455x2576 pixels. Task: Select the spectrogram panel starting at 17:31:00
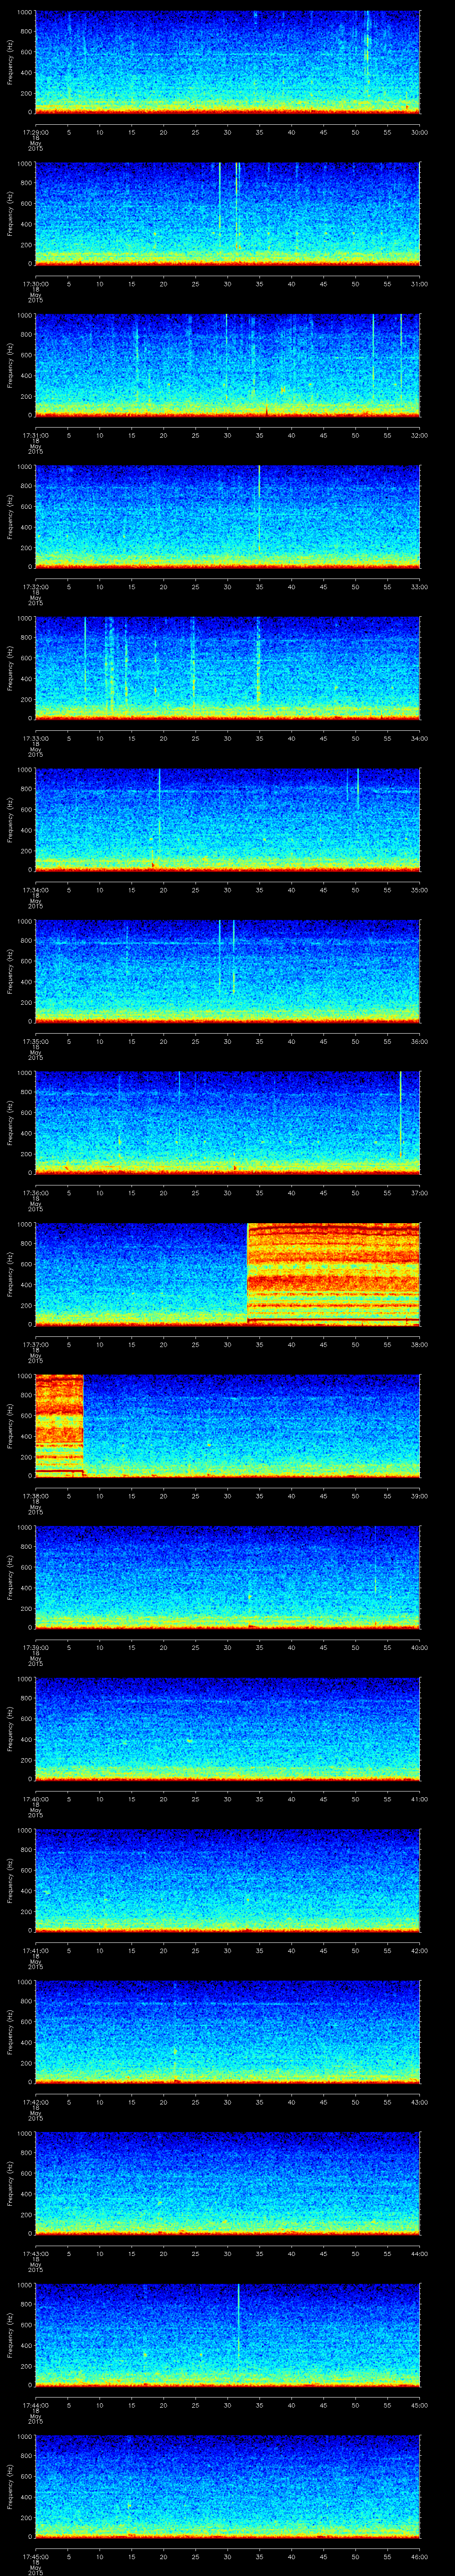227,364
